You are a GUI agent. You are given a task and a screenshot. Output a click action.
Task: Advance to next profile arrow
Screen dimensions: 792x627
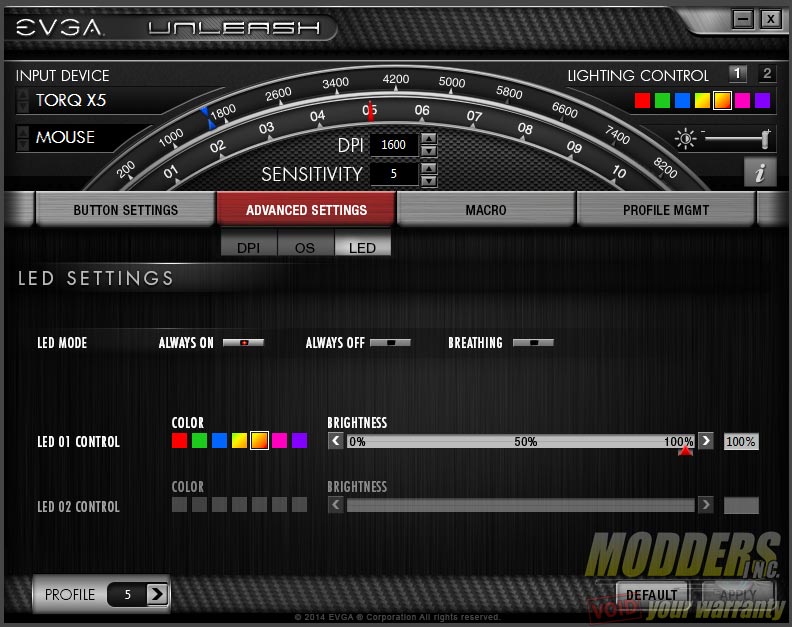tap(157, 594)
